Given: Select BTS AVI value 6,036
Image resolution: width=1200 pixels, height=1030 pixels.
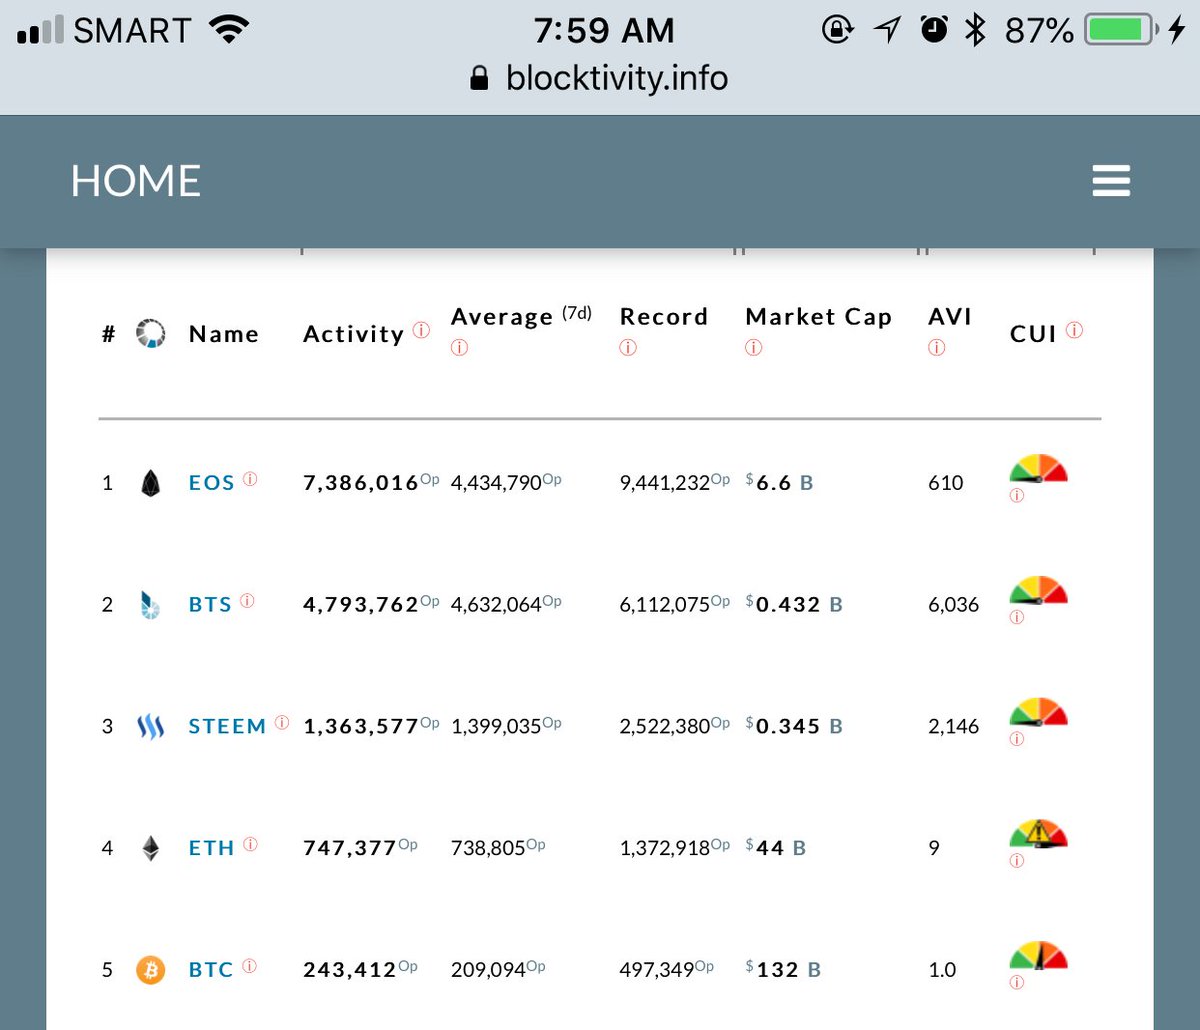Looking at the screenshot, I should tap(954, 605).
